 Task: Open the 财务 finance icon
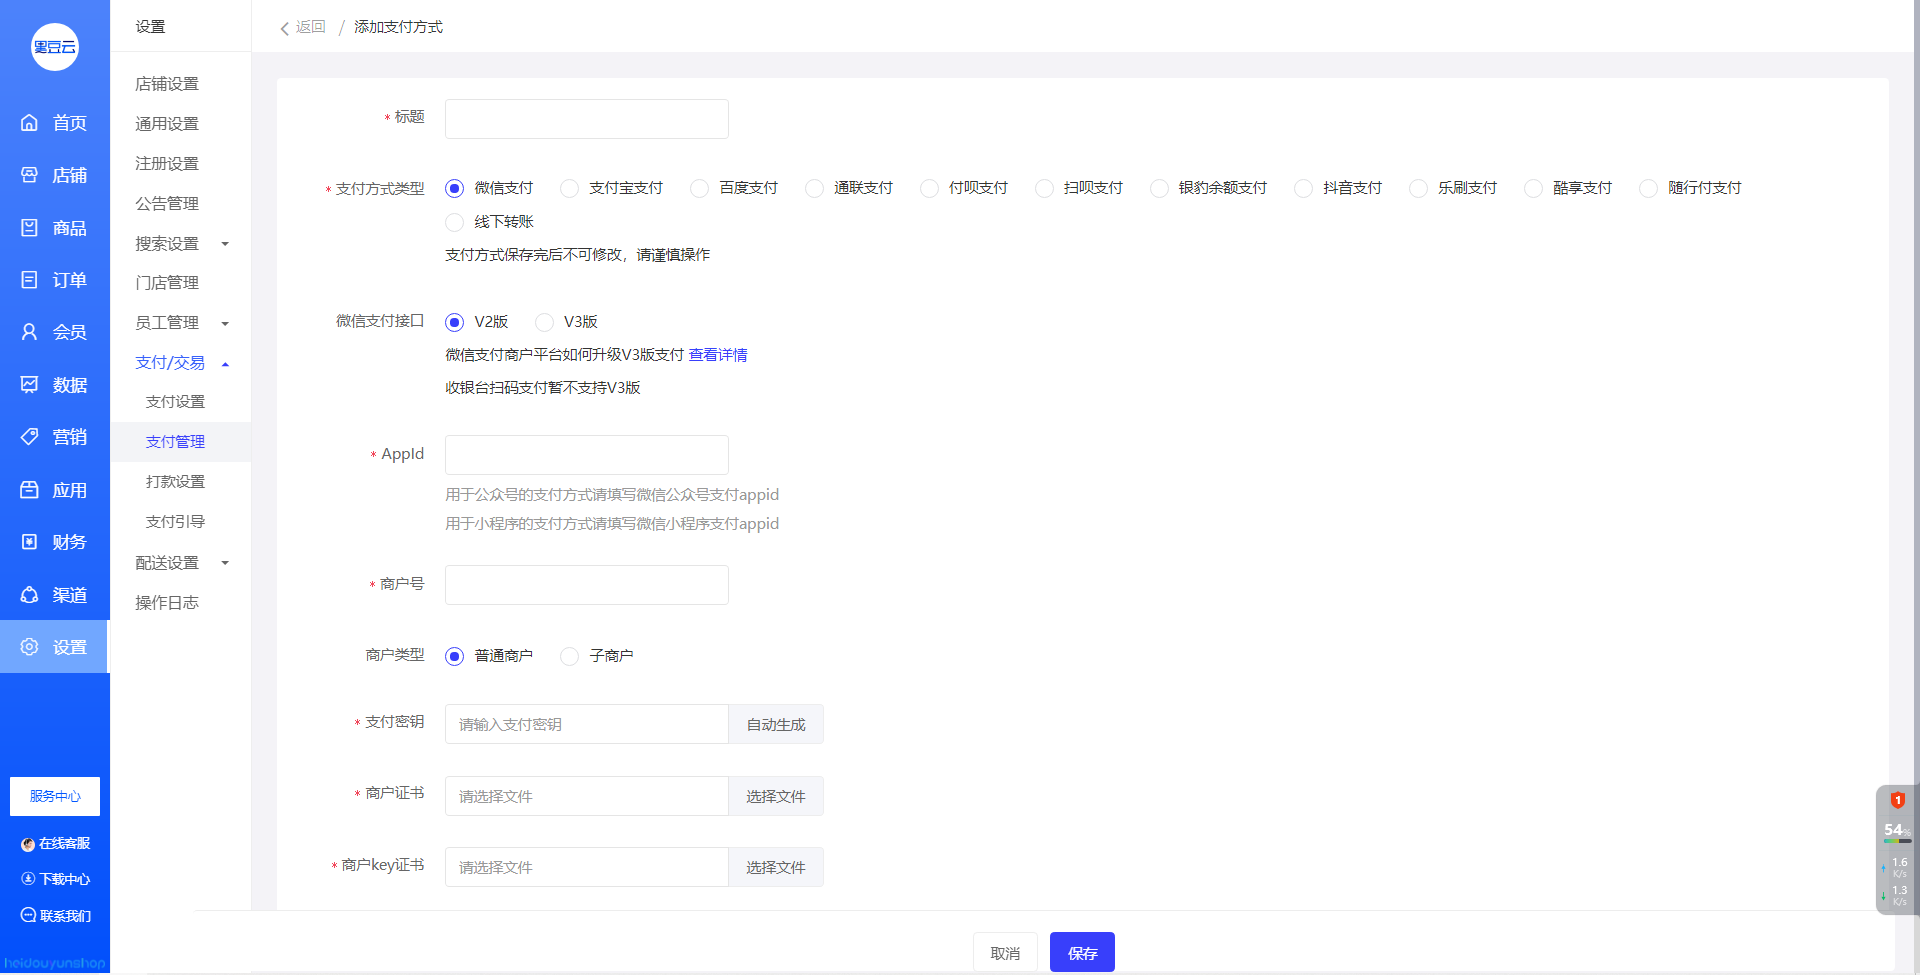pyautogui.click(x=29, y=542)
